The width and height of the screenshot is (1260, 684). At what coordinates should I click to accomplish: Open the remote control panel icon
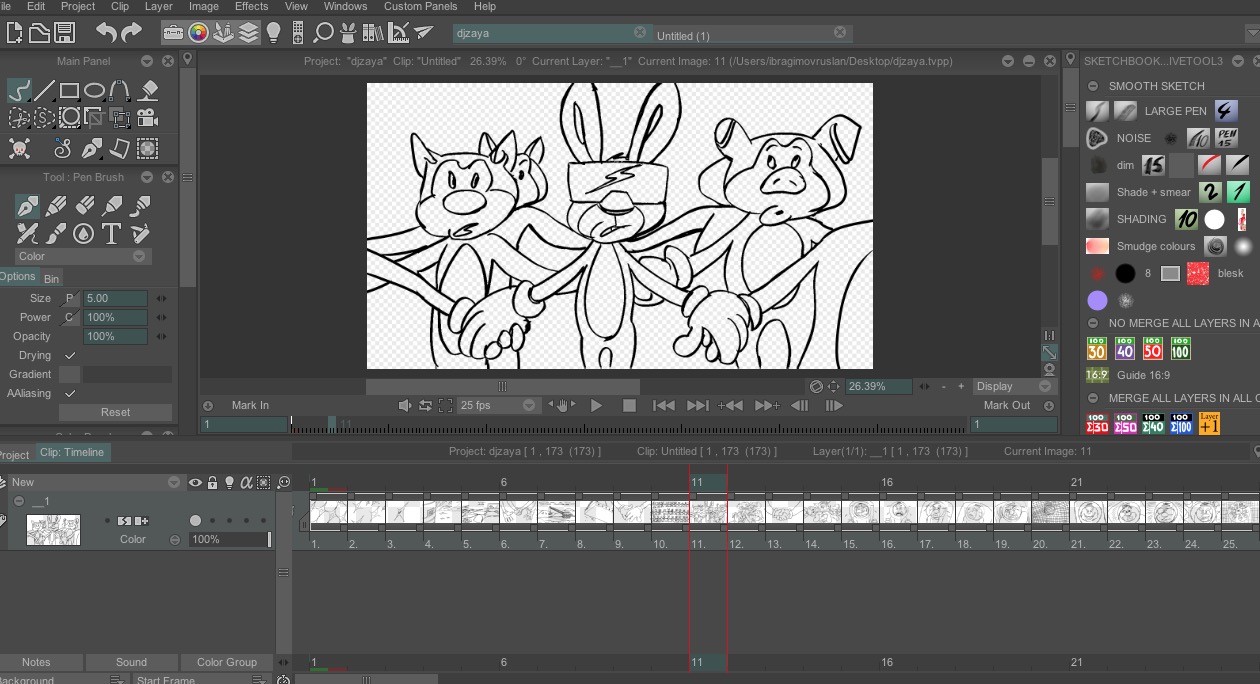(298, 33)
